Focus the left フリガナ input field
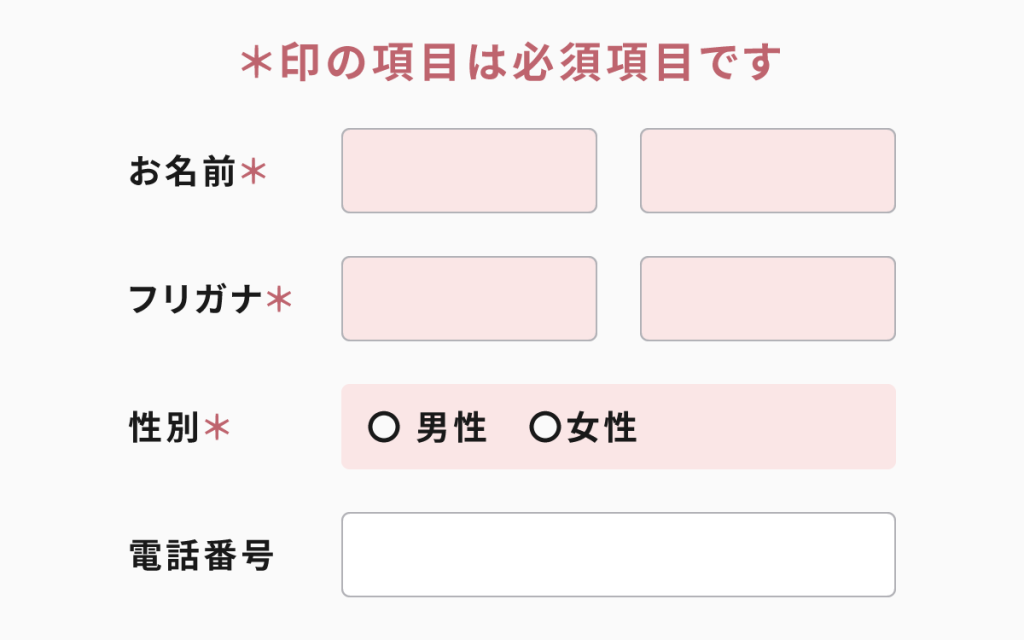 click(469, 299)
